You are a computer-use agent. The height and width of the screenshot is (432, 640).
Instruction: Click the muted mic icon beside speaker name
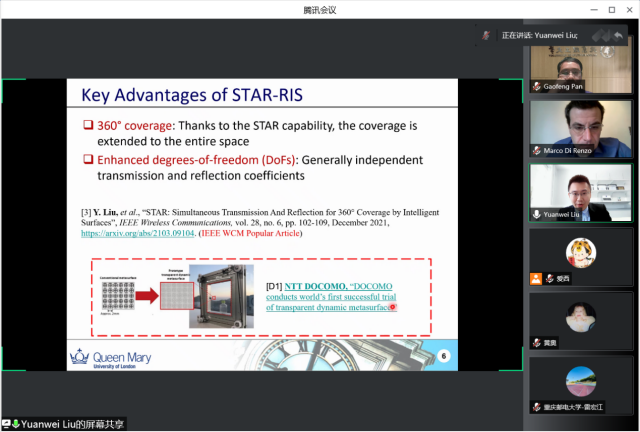[487, 35]
